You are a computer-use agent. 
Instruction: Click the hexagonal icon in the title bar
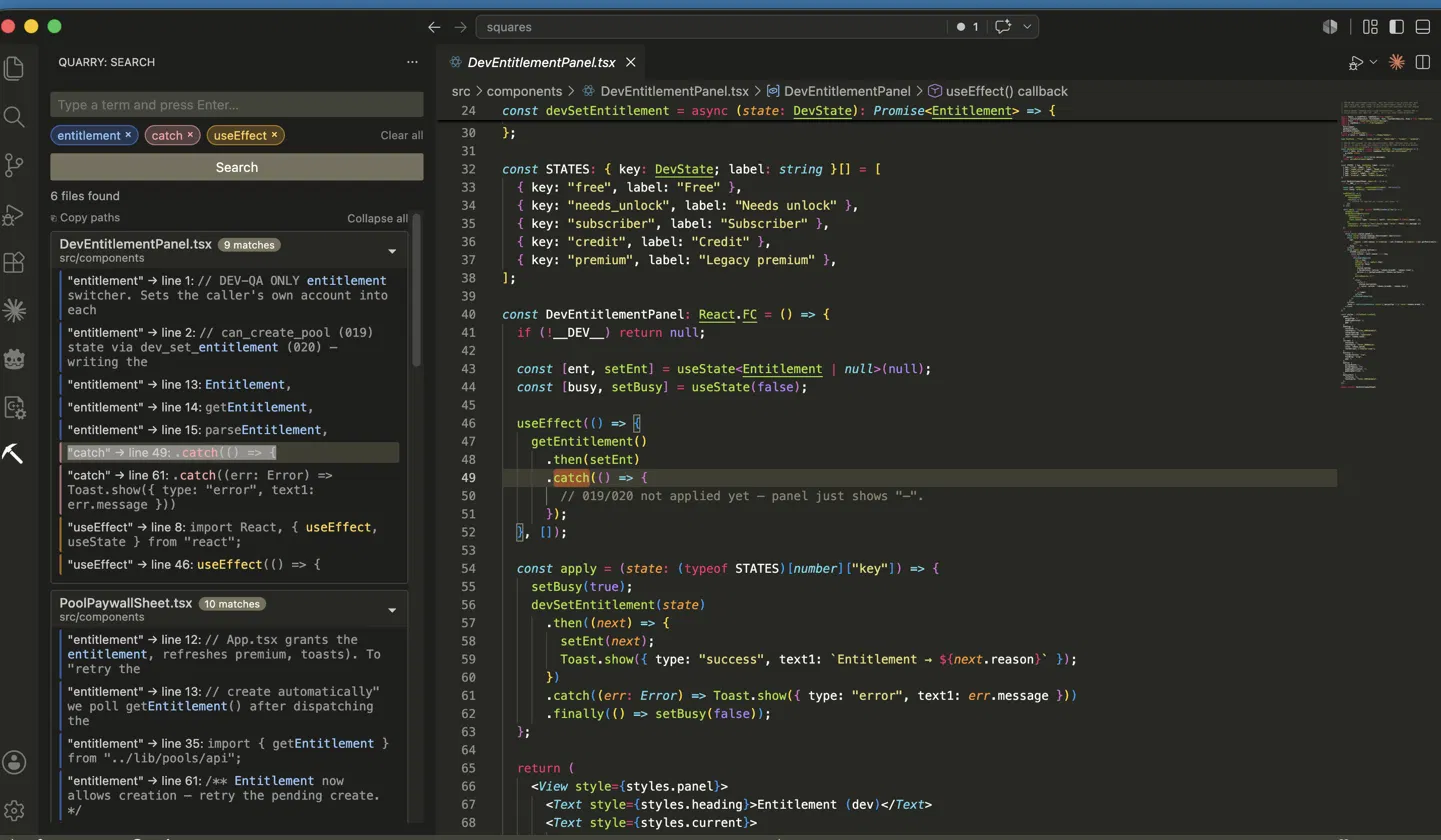point(1330,27)
